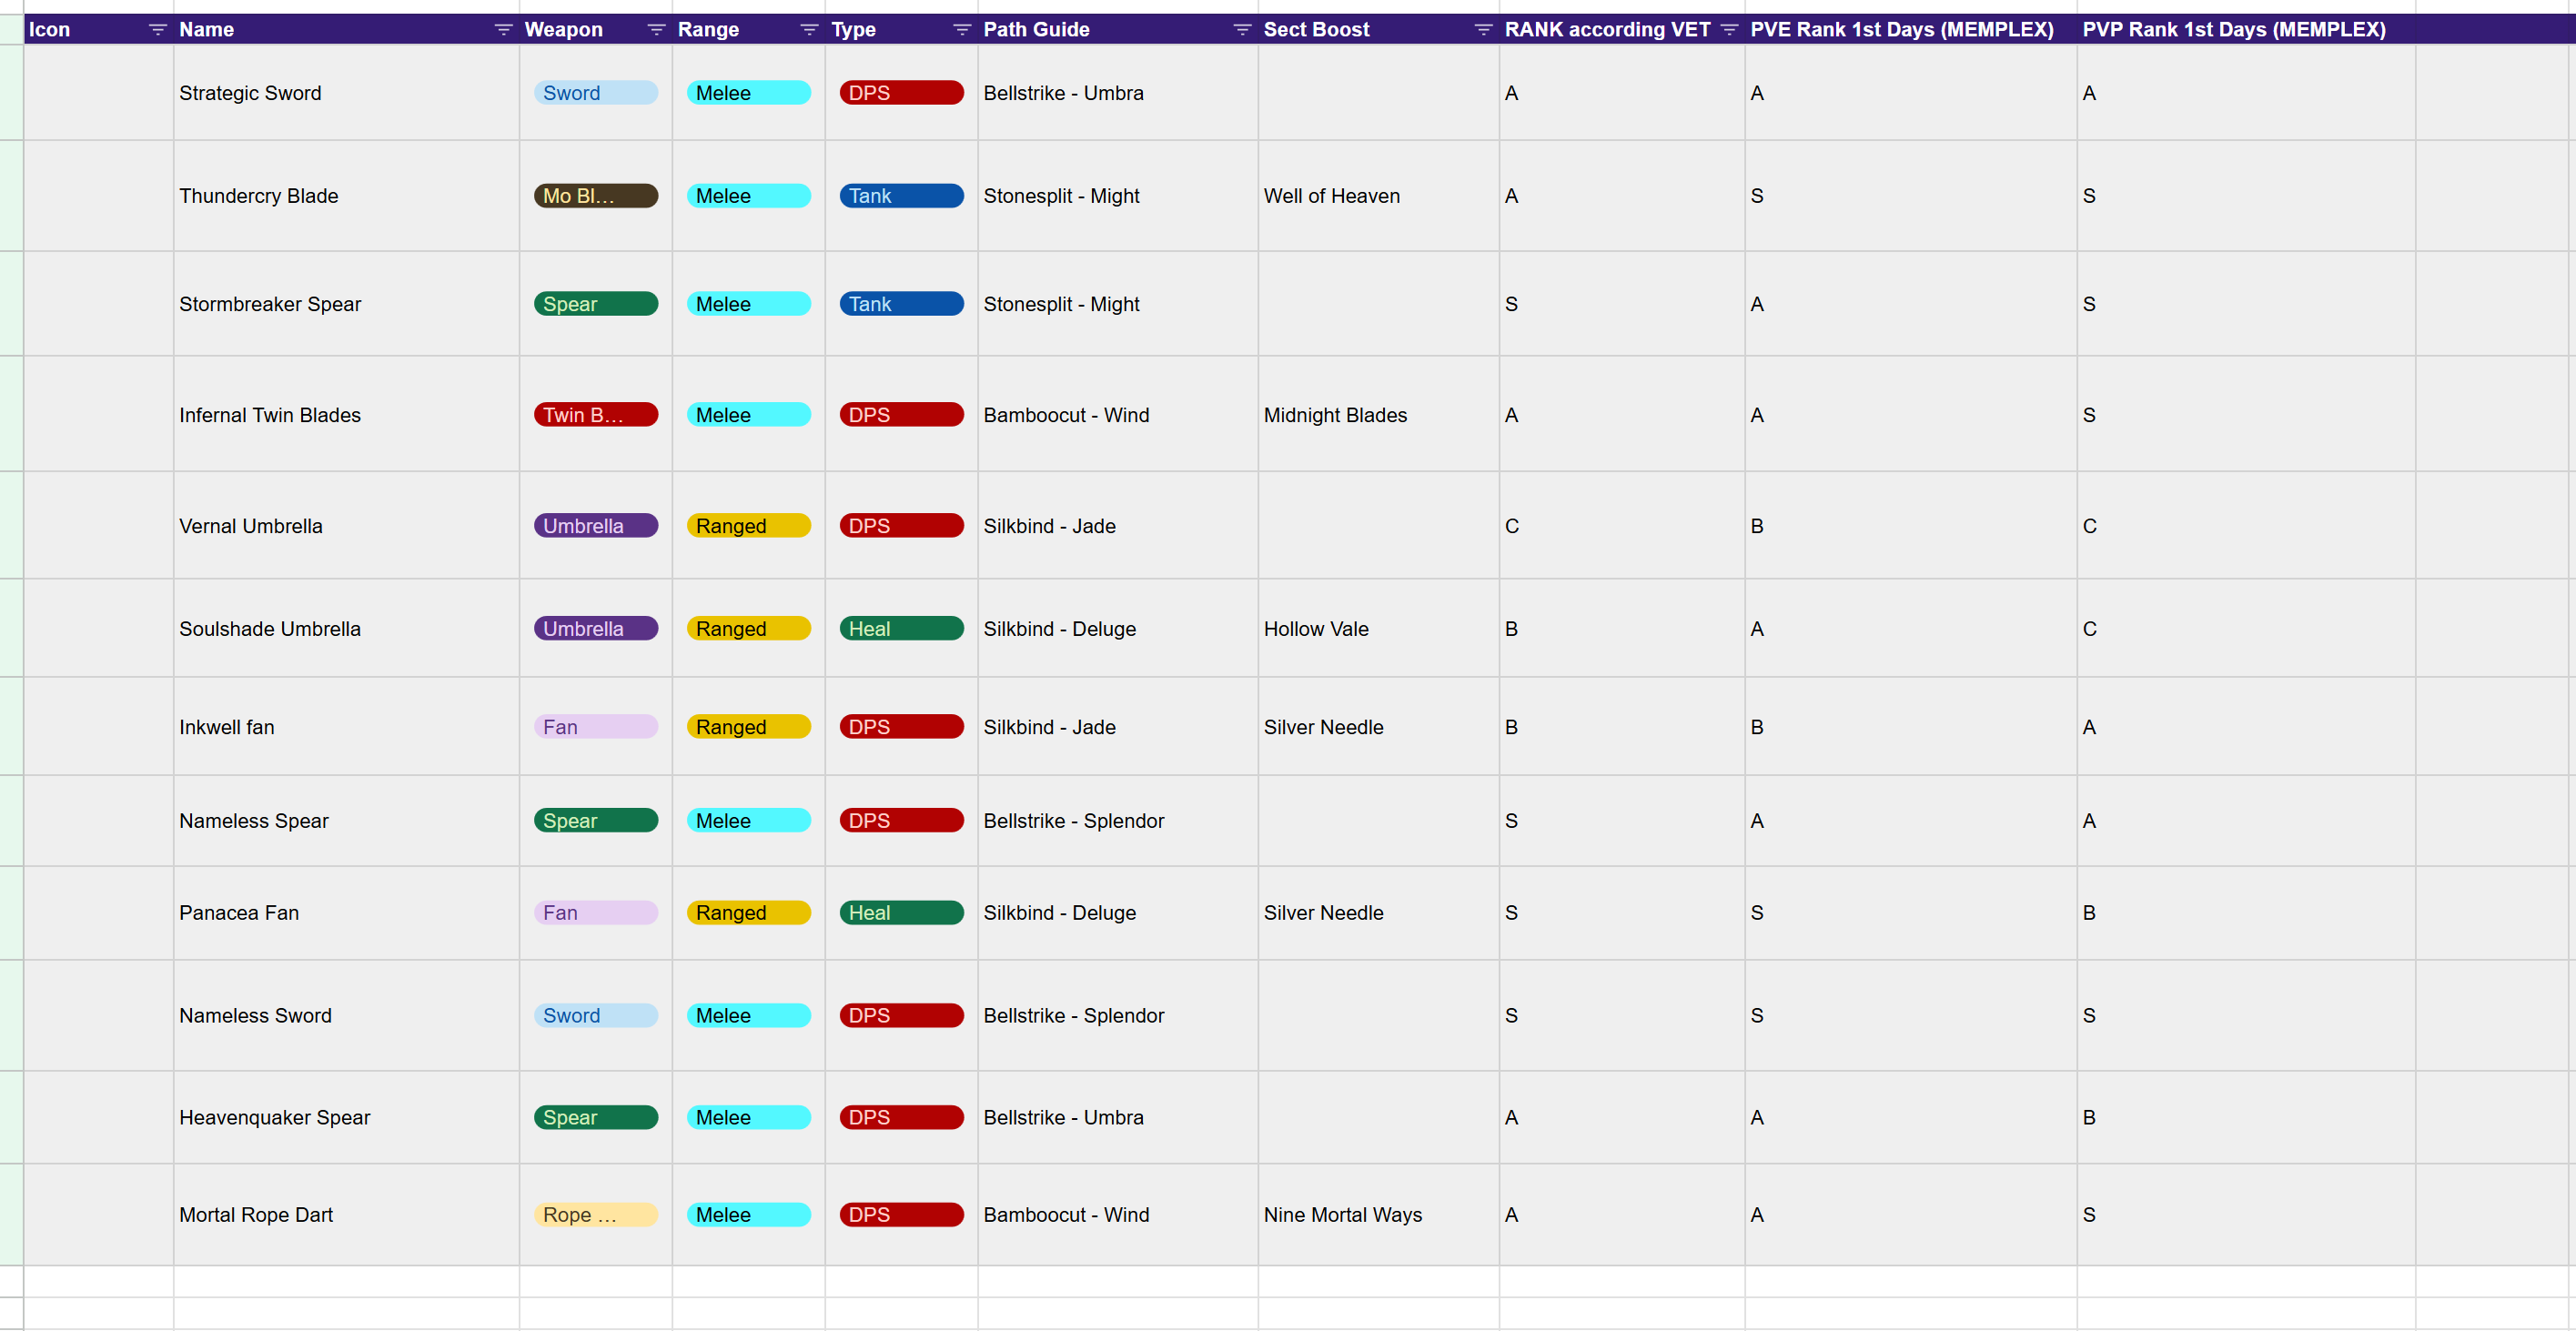
Task: Open filter for the Name column
Action: point(503,30)
